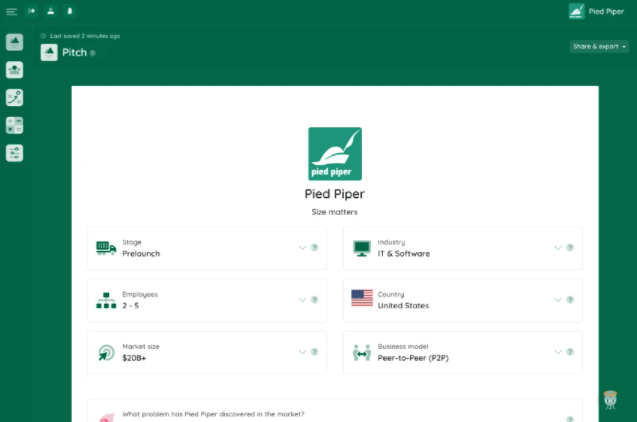Open the team people icon in sidebar
Screen dimensions: 637x422
pyautogui.click(x=14, y=70)
